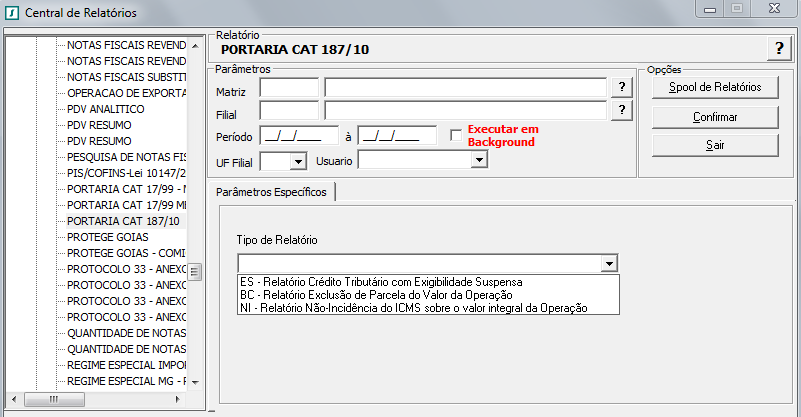
Task: Select NOTAS FISCAIS SUBSTIT report
Action: pos(126,77)
